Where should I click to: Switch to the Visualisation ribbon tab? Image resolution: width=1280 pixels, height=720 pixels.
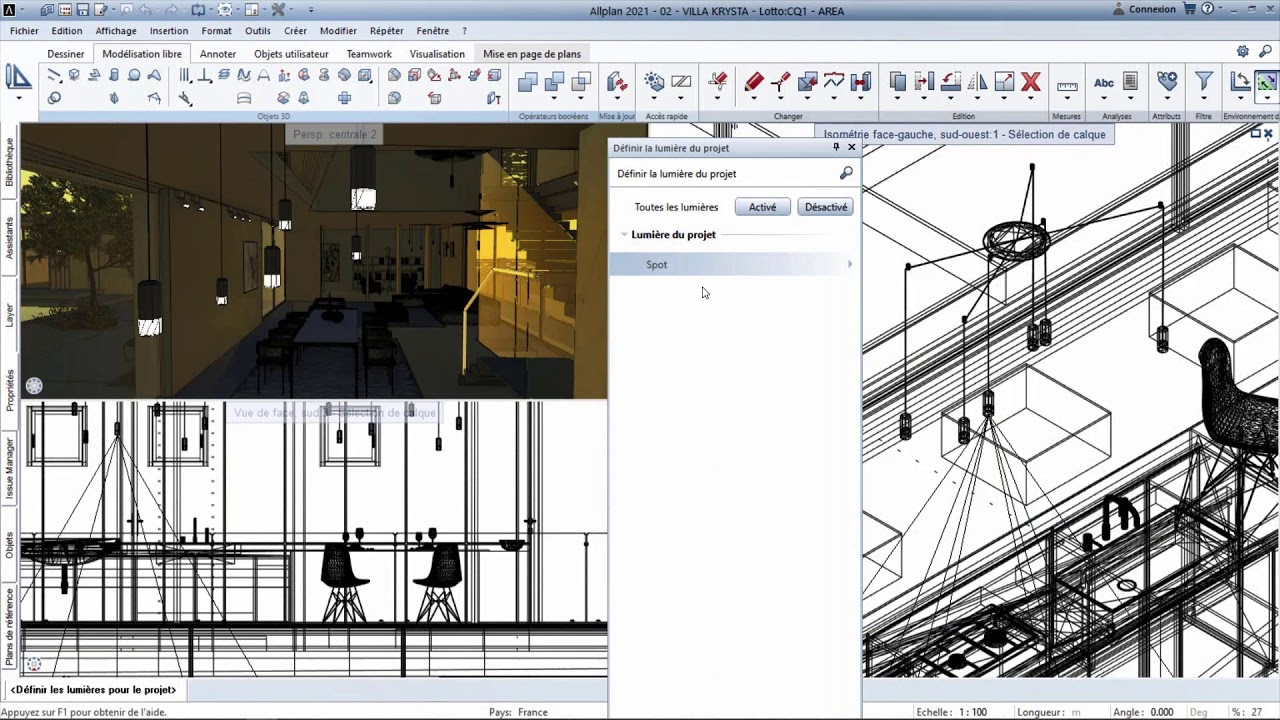437,54
